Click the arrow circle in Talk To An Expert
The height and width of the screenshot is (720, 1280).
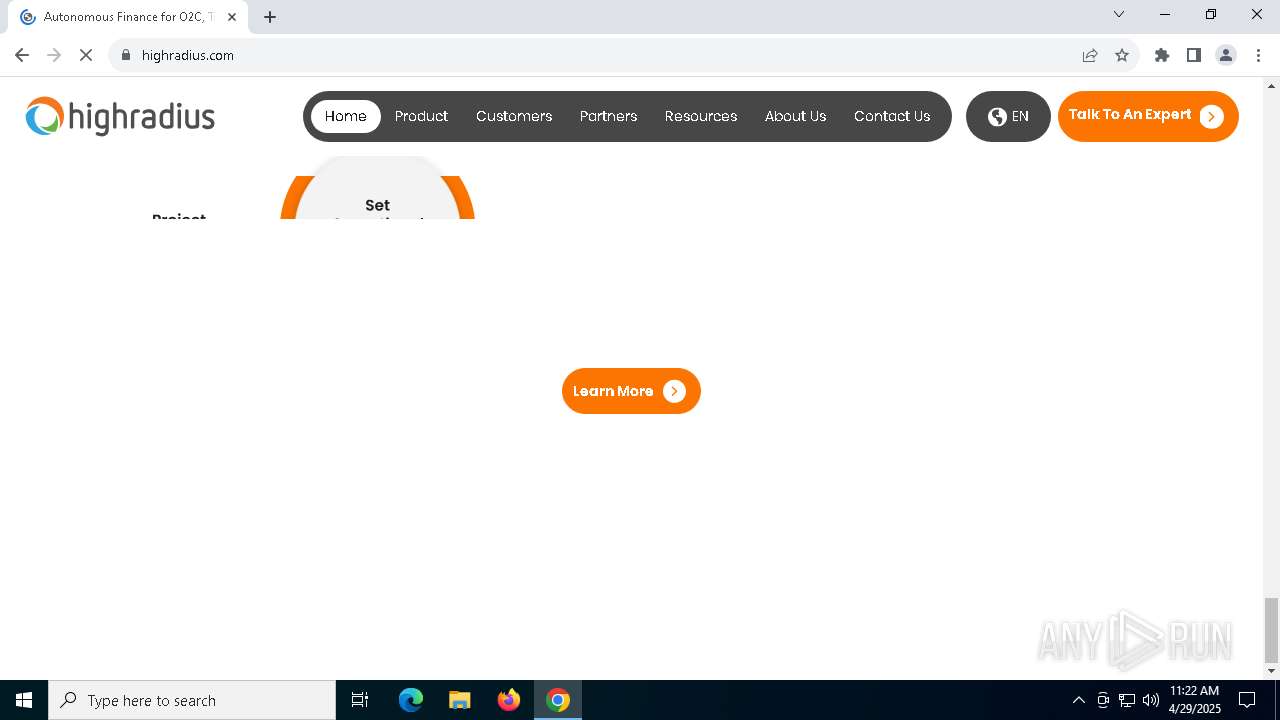coord(1212,117)
